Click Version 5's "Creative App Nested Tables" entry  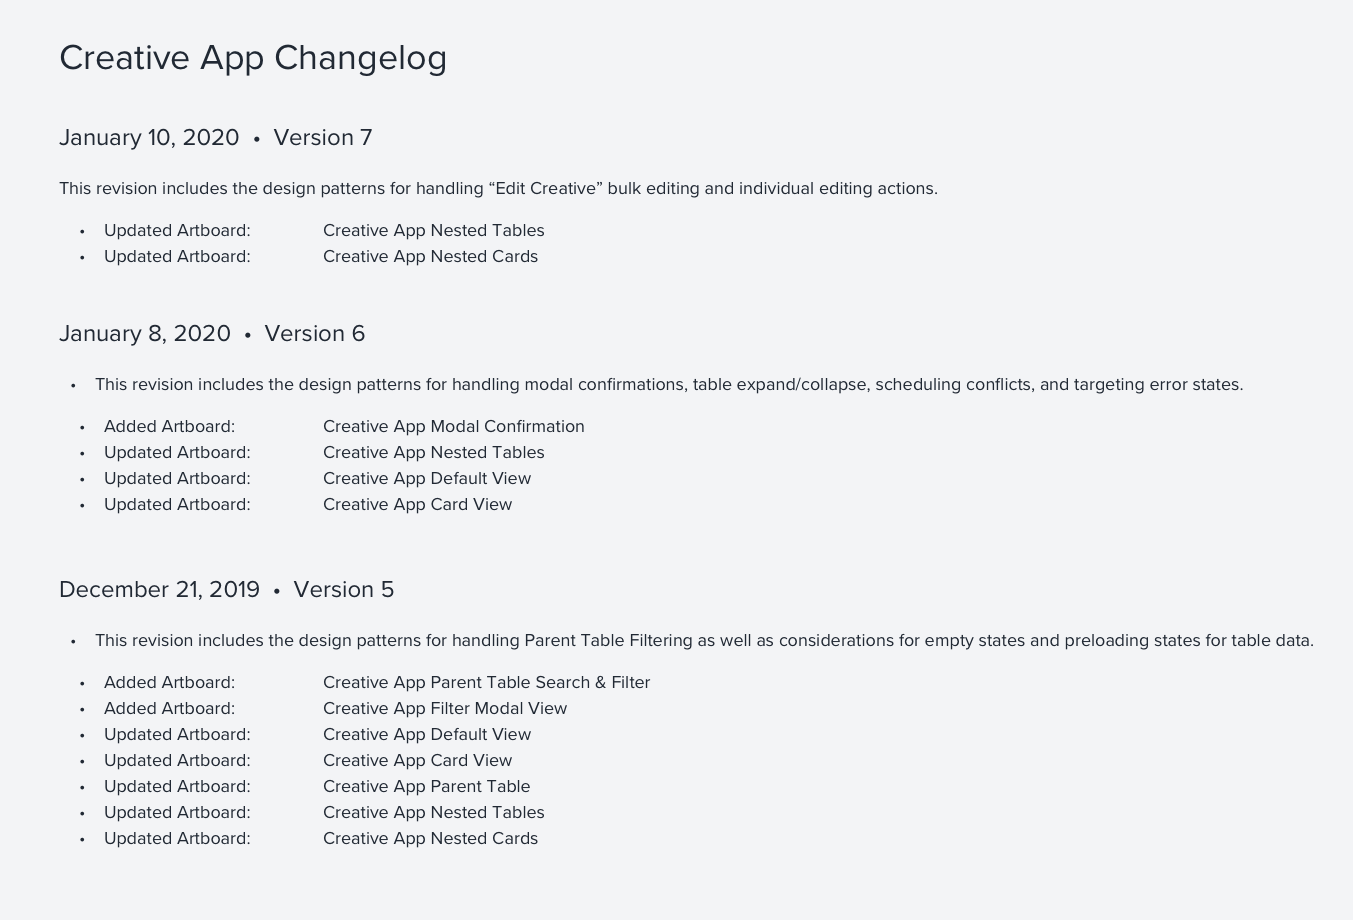tap(433, 813)
